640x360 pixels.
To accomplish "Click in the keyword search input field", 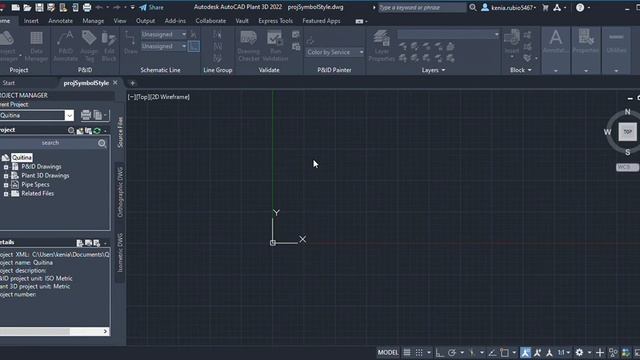I will (422, 7).
